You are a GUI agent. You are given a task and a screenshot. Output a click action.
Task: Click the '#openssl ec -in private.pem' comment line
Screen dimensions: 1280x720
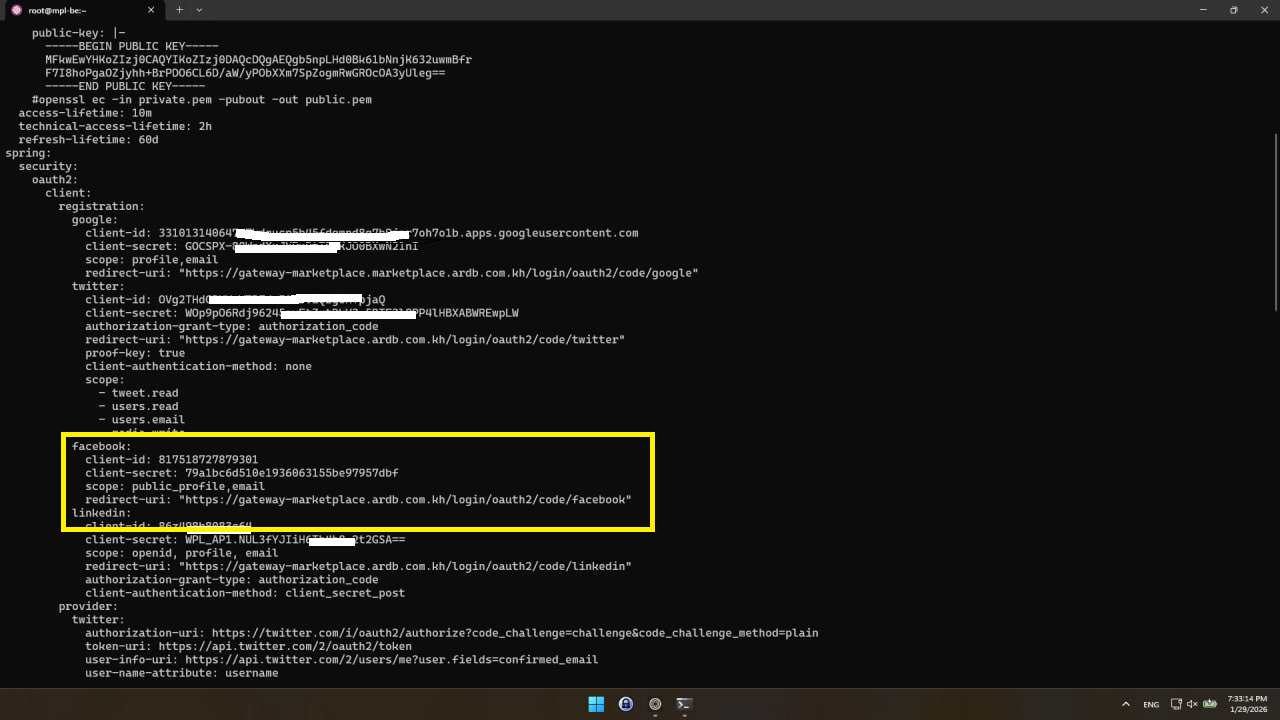coord(202,100)
